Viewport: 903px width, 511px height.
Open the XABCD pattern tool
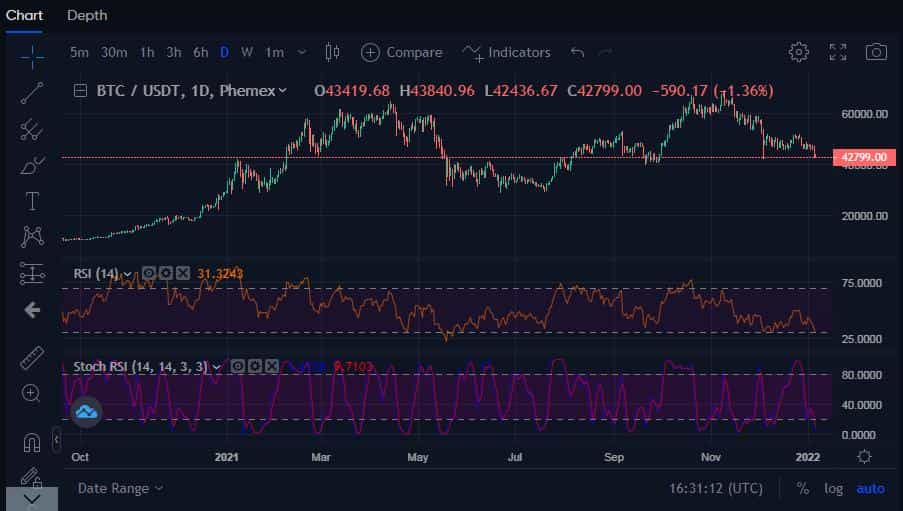(32, 237)
